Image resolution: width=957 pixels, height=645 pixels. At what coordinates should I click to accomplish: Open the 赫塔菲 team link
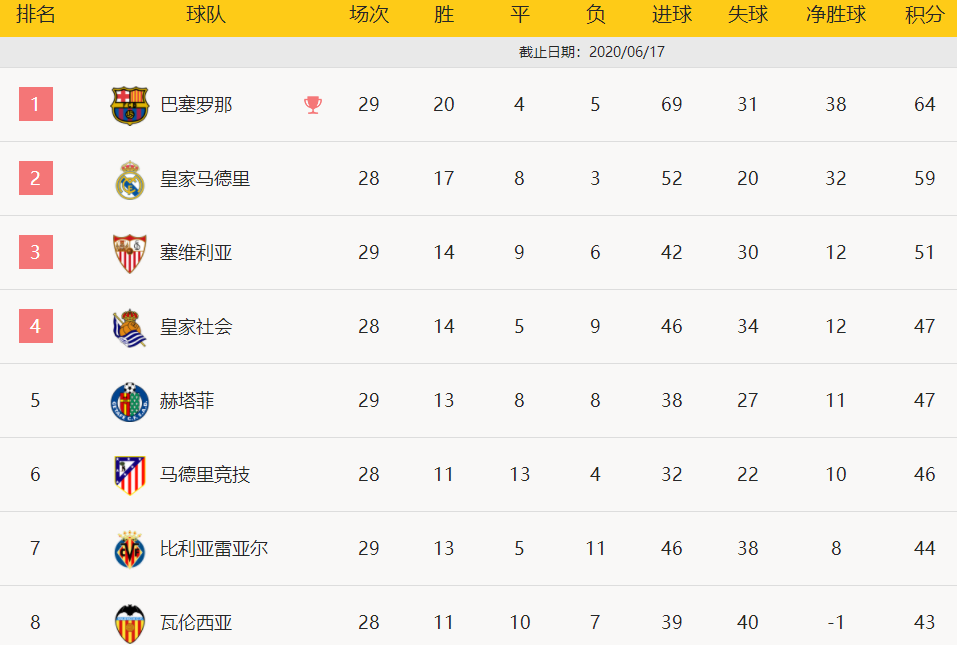click(187, 401)
